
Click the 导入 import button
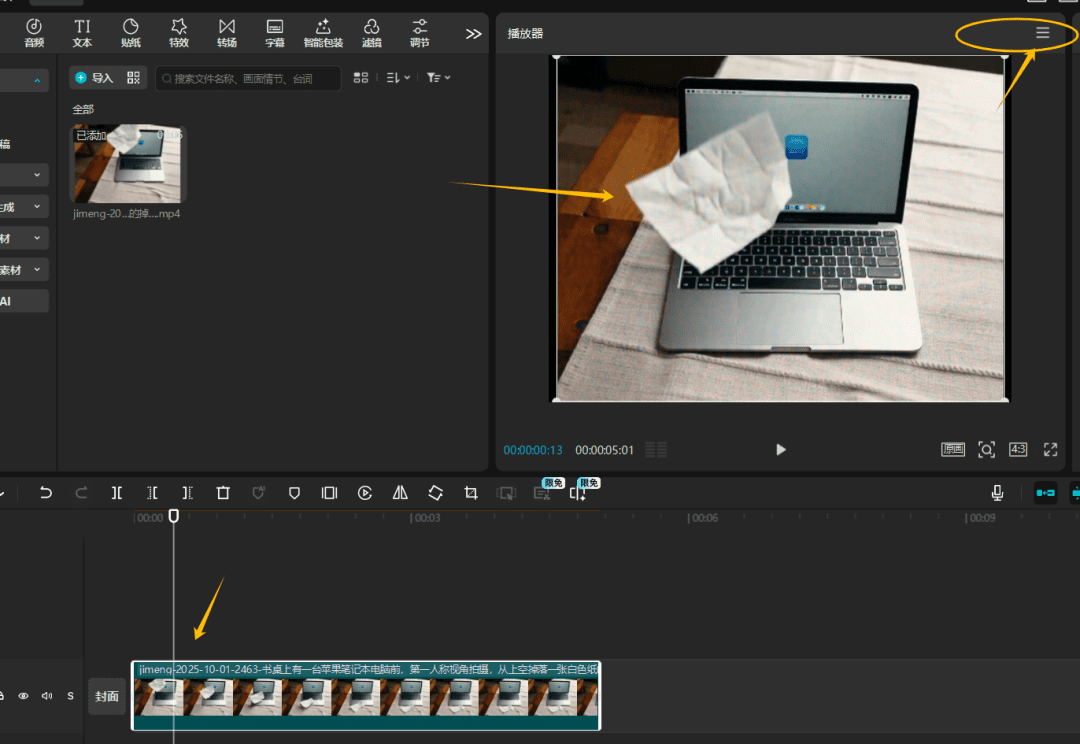(94, 78)
